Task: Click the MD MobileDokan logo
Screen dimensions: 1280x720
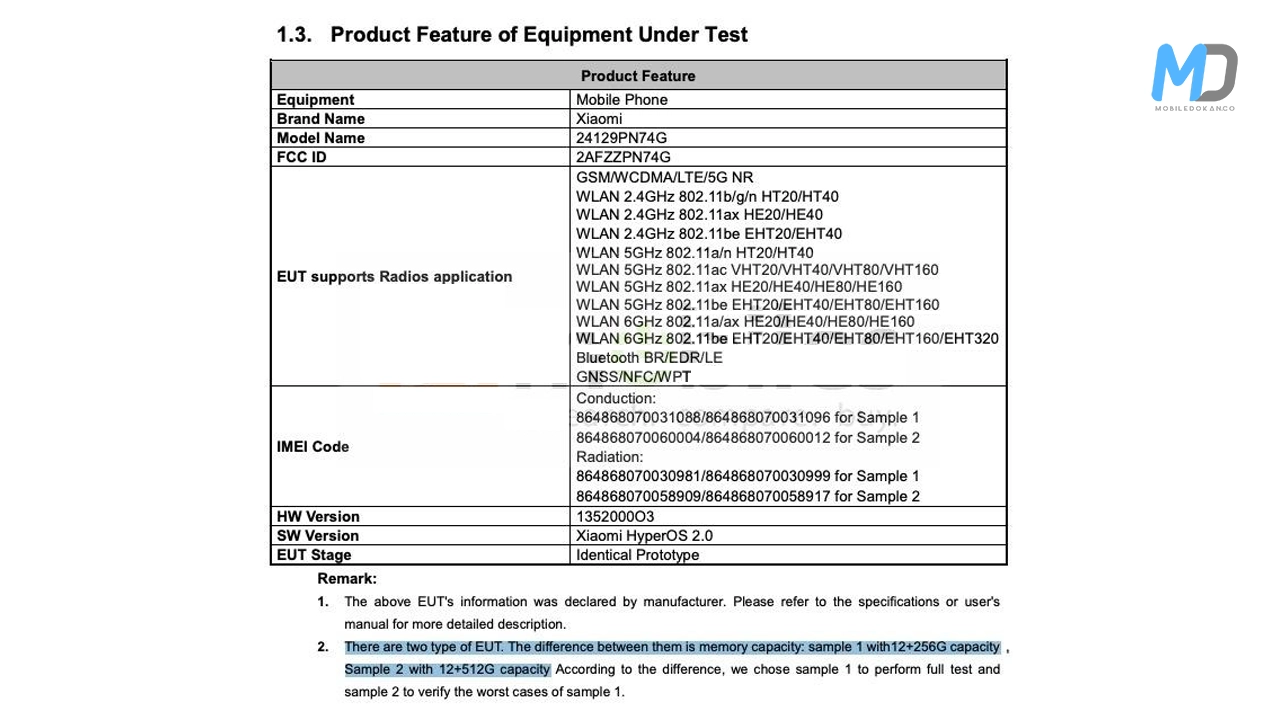Action: click(x=1194, y=77)
